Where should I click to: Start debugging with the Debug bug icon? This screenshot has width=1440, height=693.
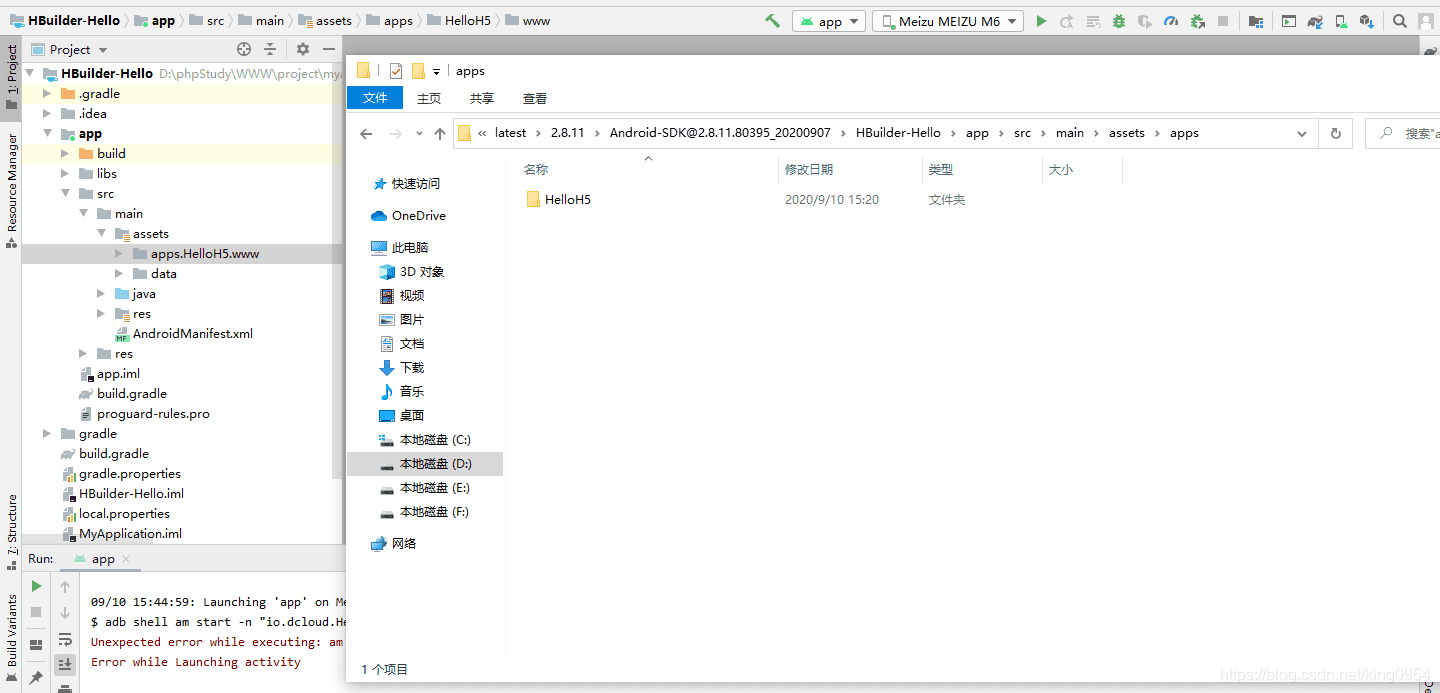[1119, 21]
